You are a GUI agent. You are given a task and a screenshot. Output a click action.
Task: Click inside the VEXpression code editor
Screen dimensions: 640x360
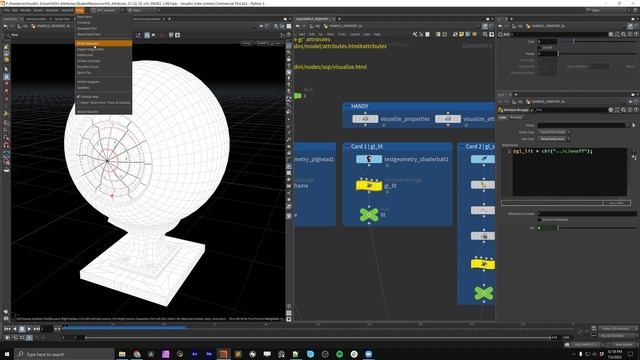click(x=569, y=172)
